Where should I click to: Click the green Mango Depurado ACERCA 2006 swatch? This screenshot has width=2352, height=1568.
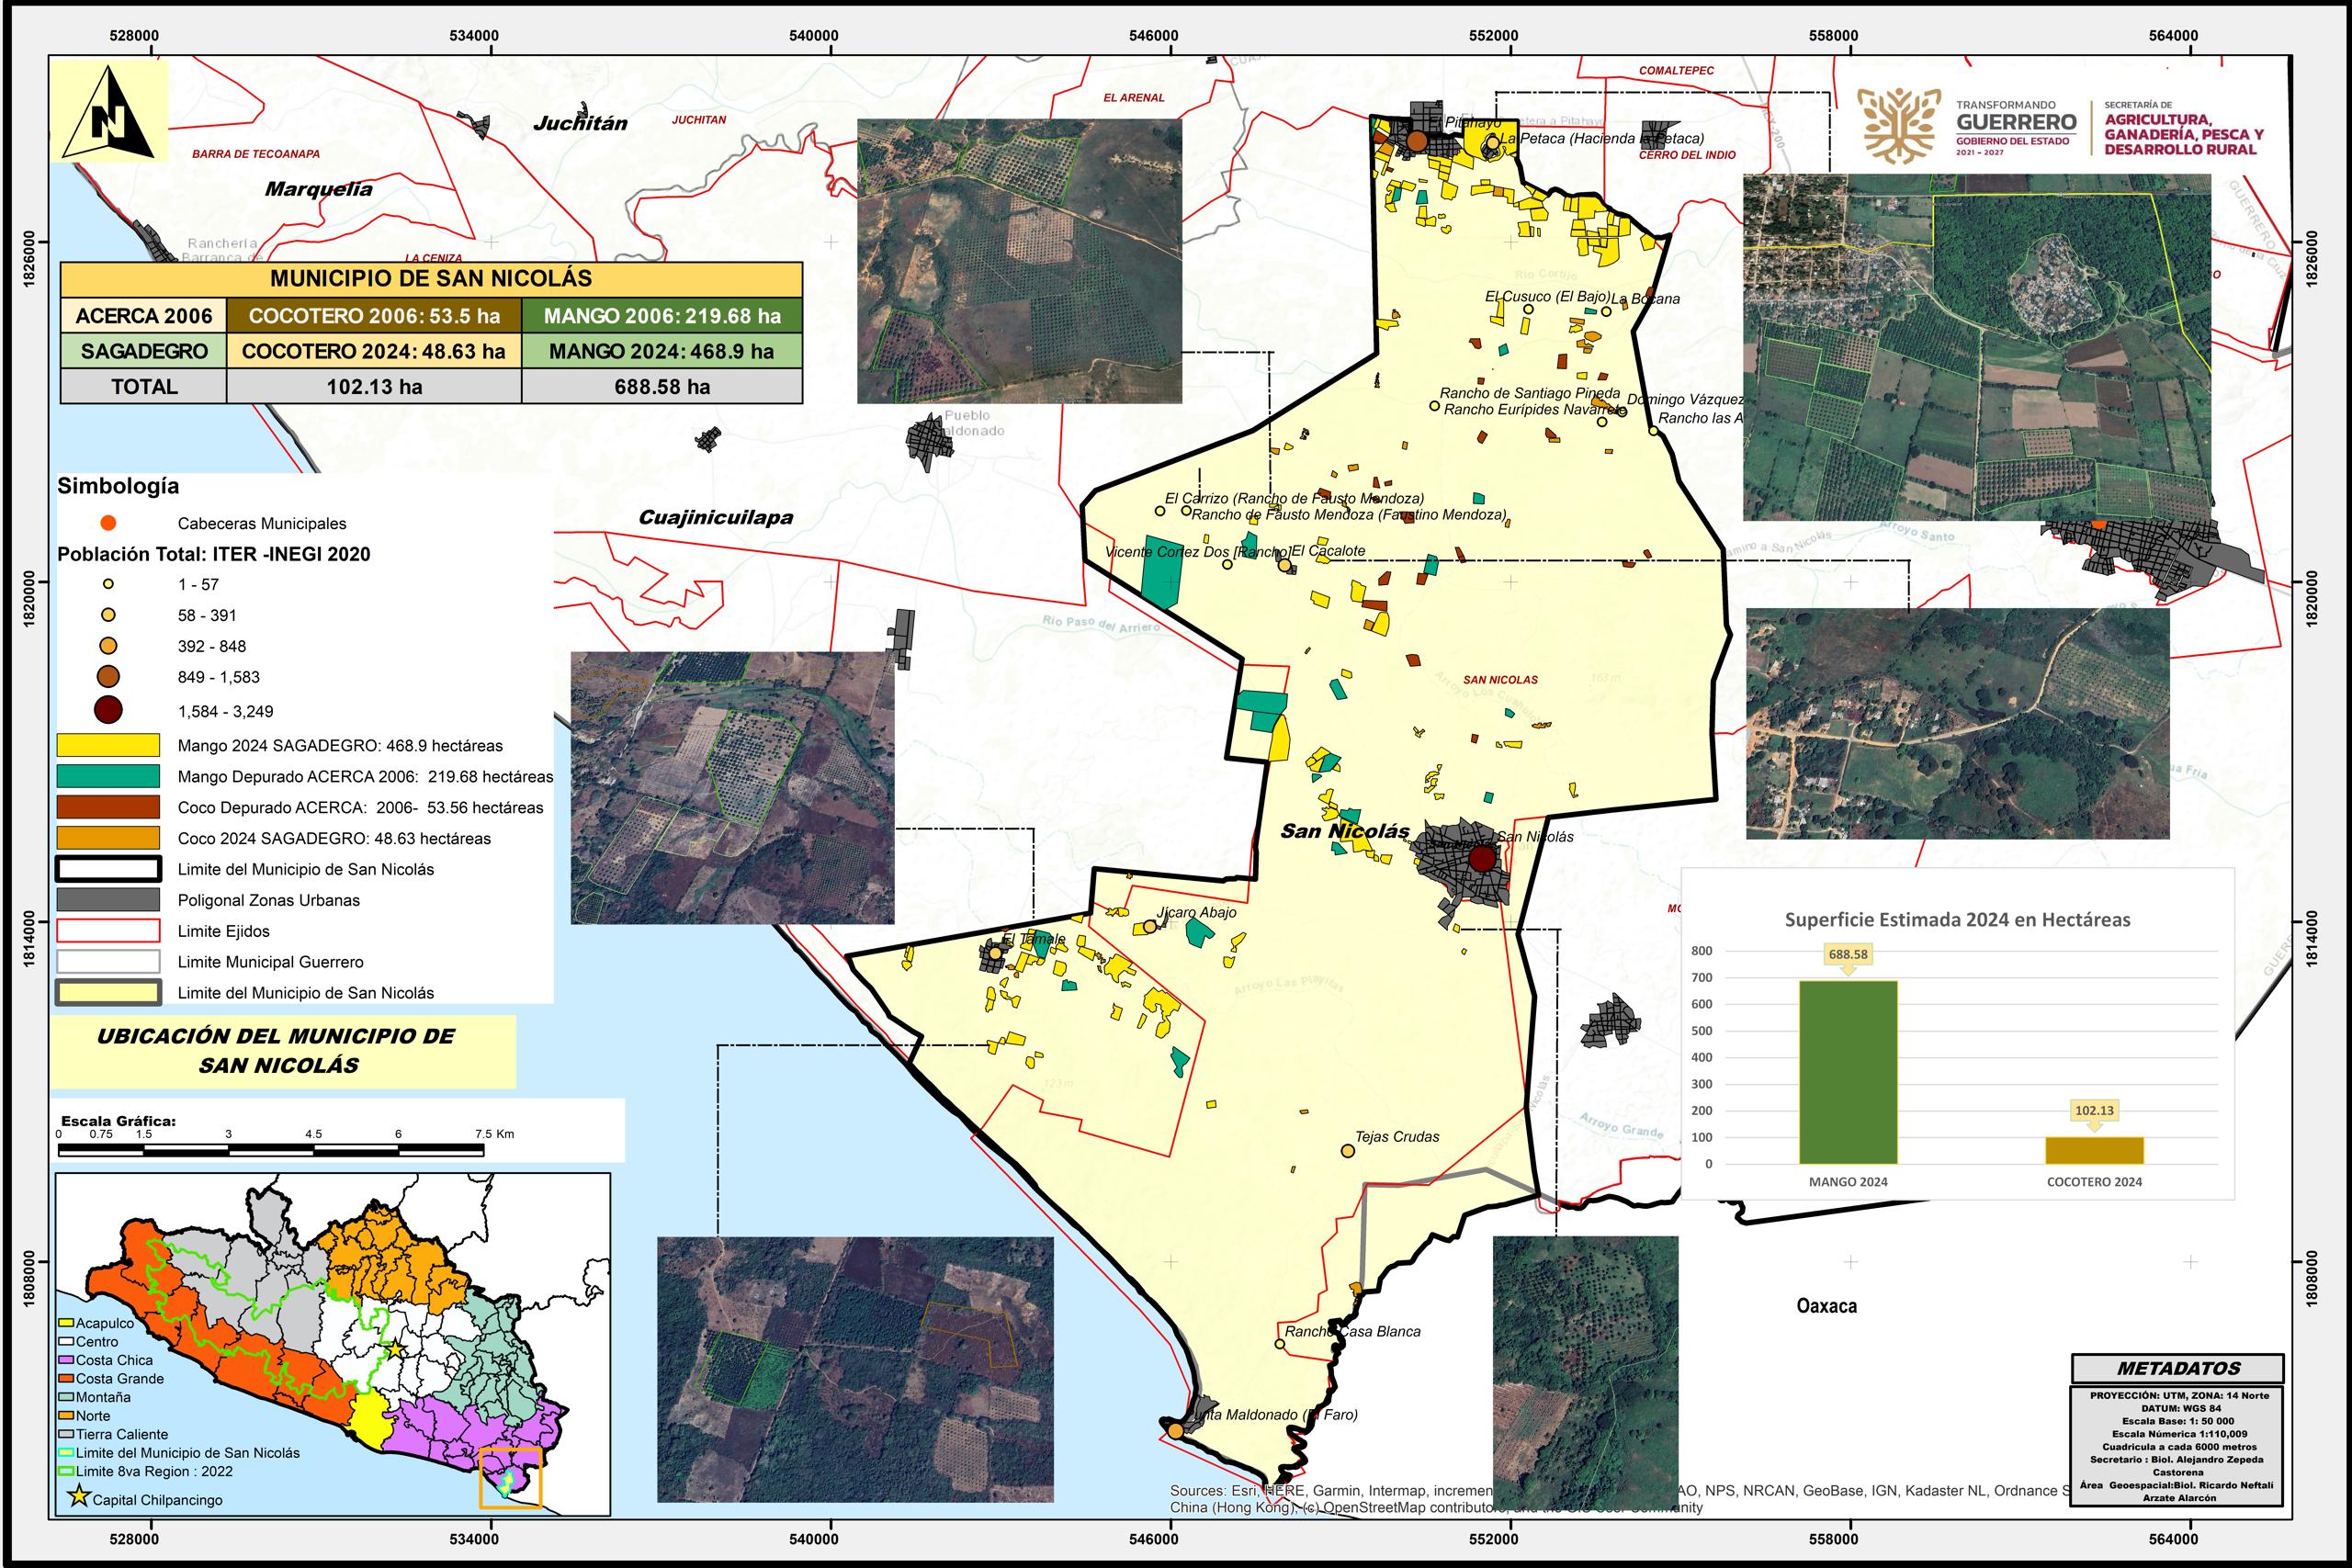coord(108,776)
